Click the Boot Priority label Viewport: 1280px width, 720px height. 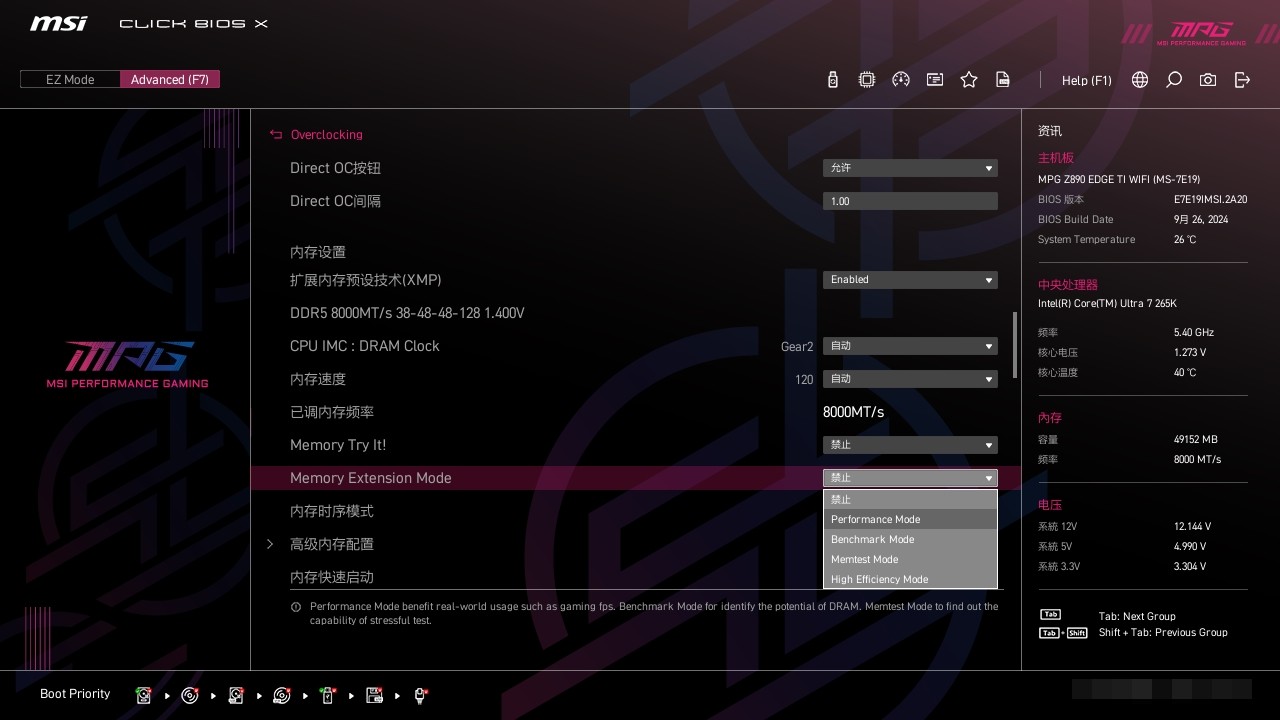75,694
